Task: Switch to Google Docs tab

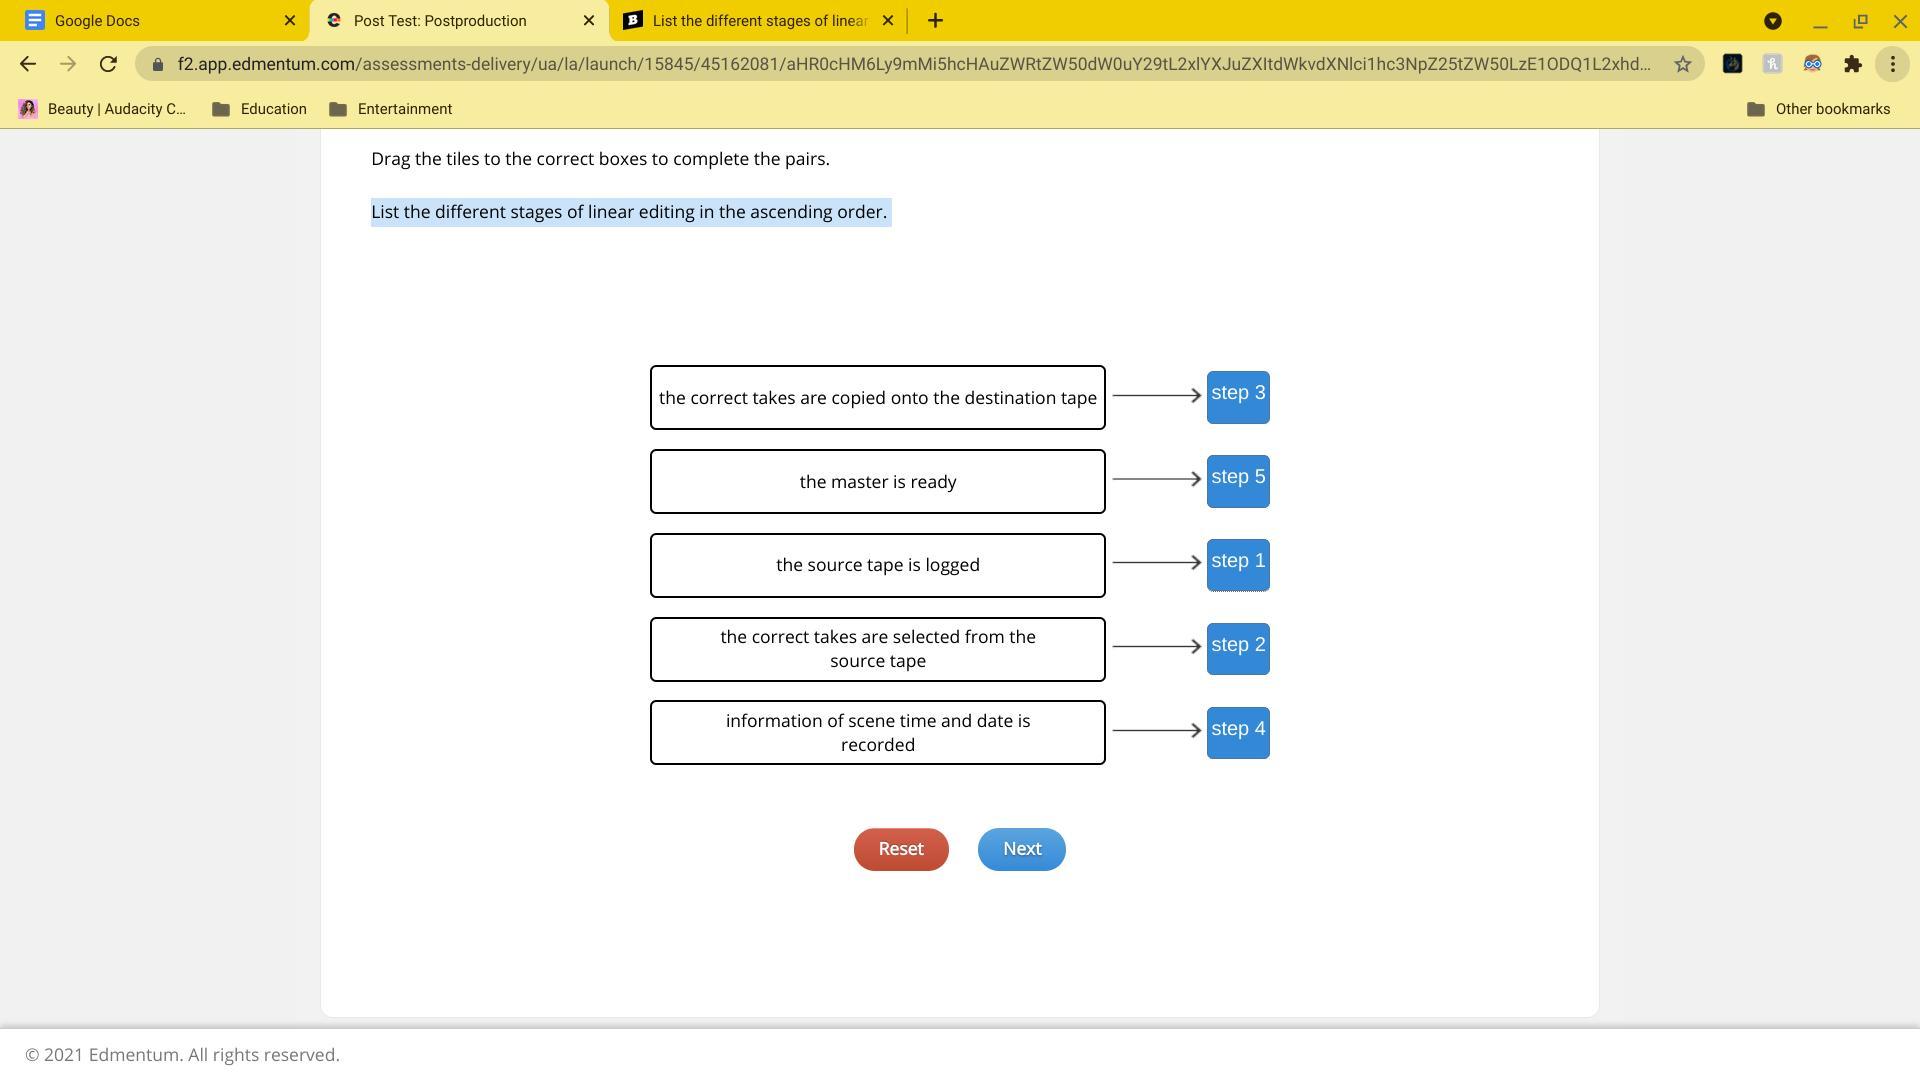Action: pyautogui.click(x=150, y=20)
